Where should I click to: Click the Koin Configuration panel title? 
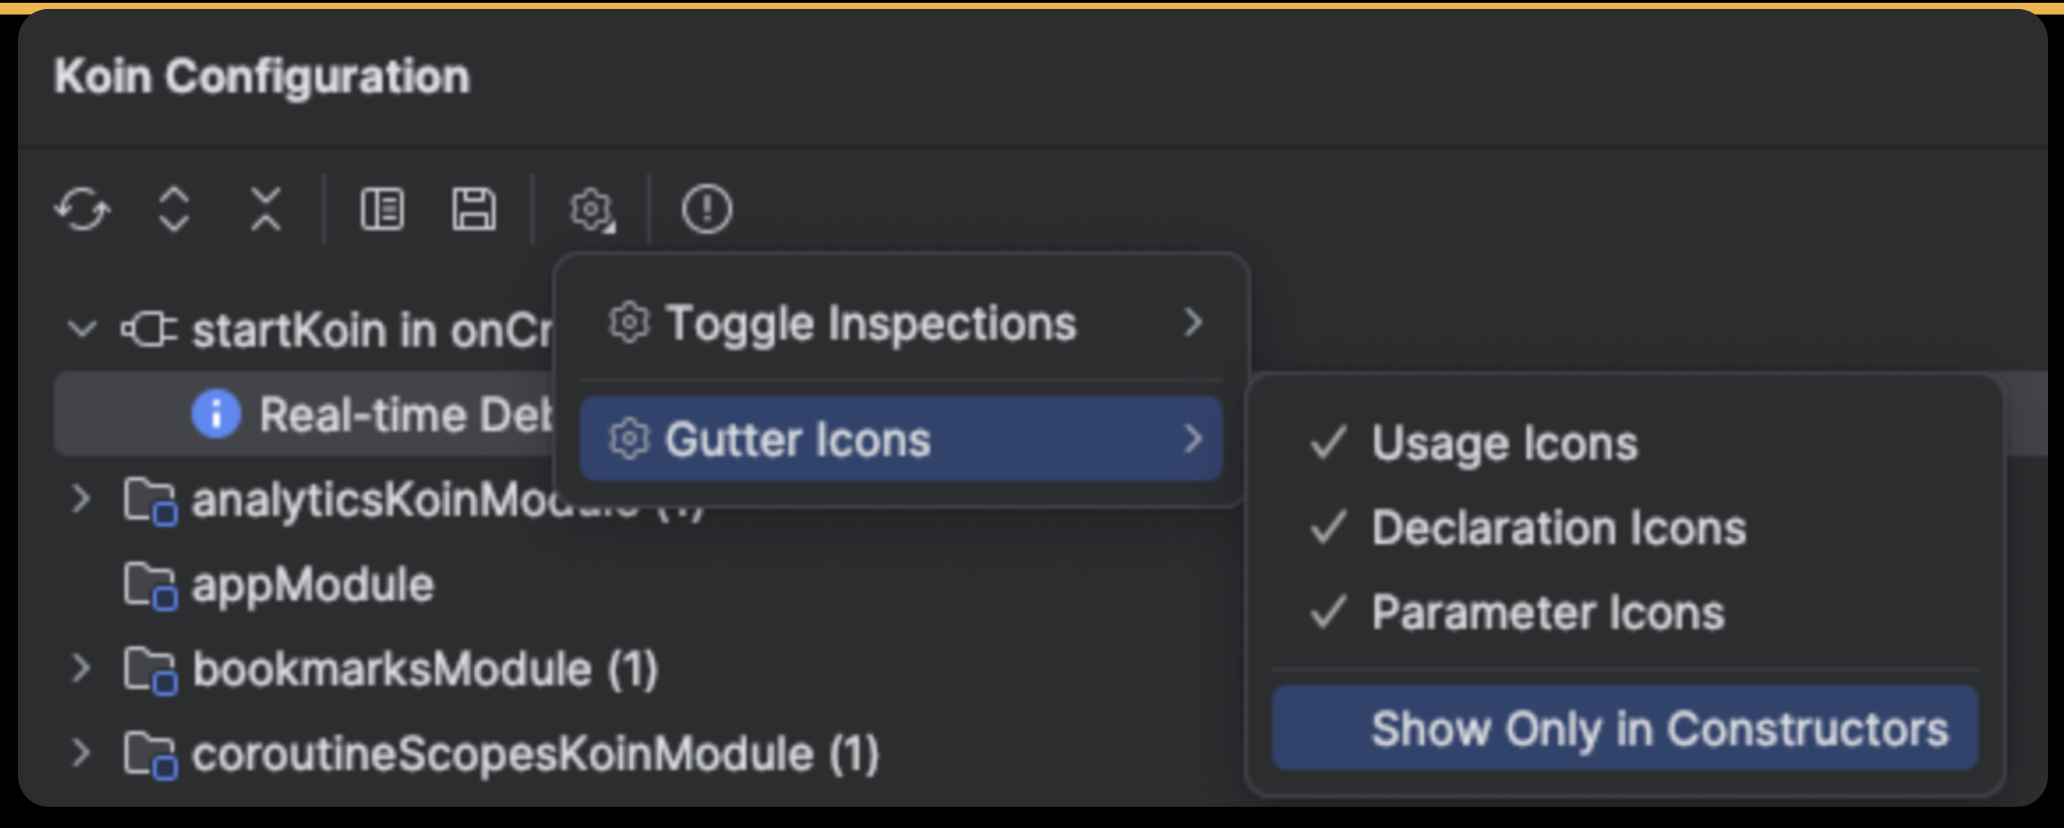[x=262, y=77]
